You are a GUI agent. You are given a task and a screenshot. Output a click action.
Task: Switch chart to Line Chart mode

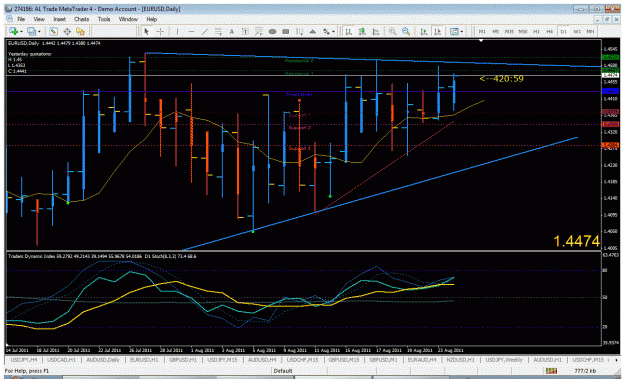point(376,31)
